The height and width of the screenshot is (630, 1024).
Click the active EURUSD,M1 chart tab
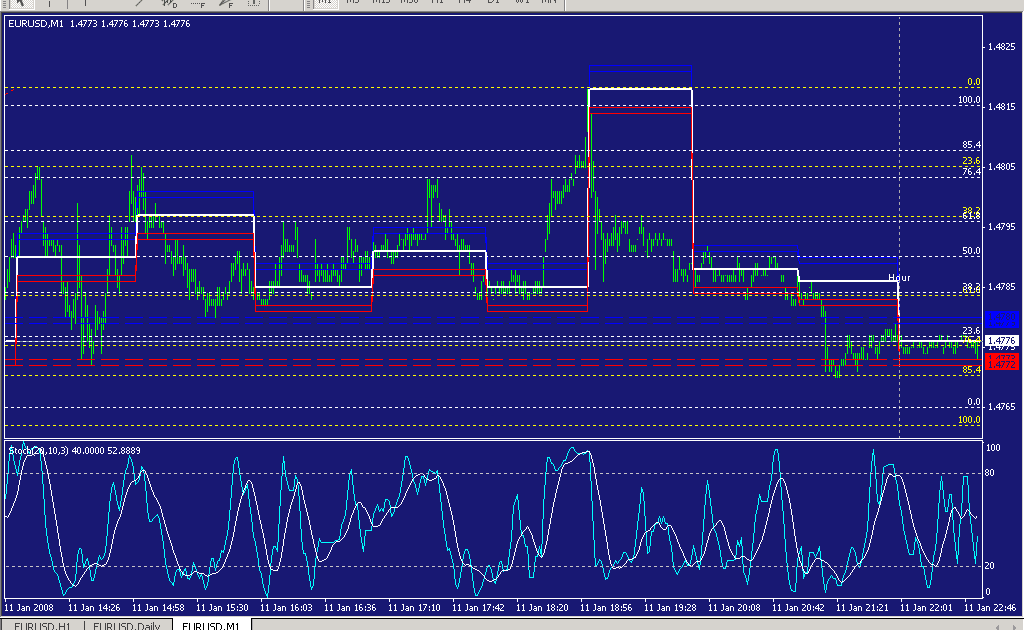tap(212, 625)
